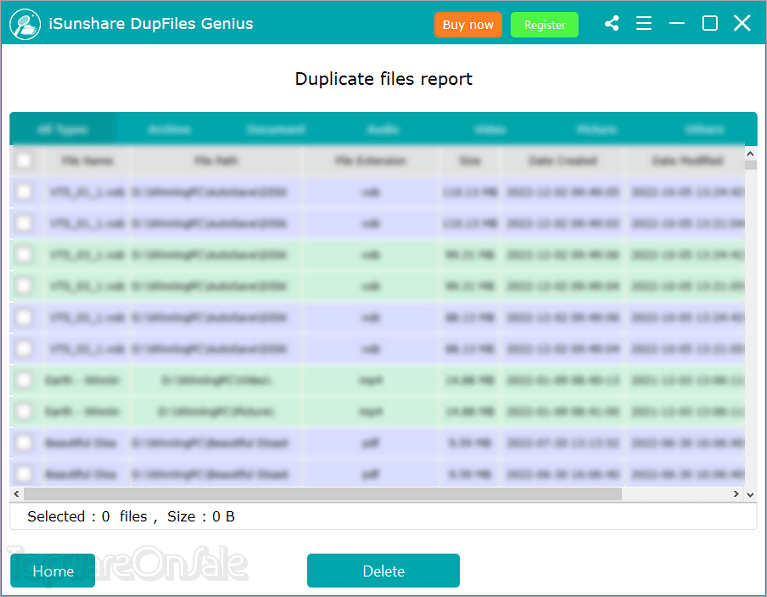Check the Earth mp4 file in Video folder
The height and width of the screenshot is (597, 767).
(23, 380)
